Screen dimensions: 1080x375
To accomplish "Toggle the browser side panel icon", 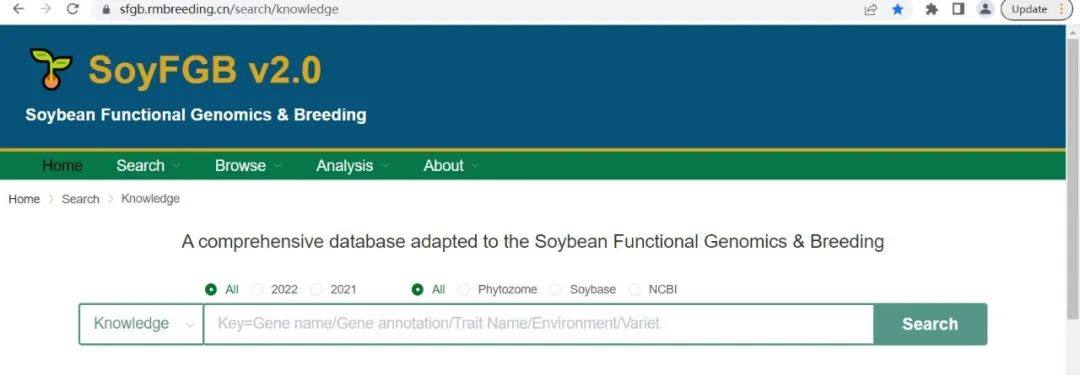I will (958, 9).
